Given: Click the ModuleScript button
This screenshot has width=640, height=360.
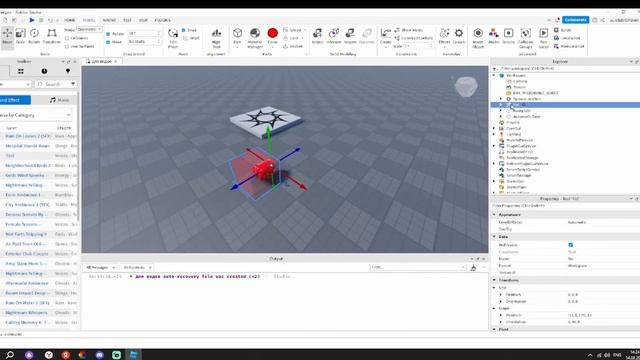Looking at the screenshot, I should tap(569, 46).
